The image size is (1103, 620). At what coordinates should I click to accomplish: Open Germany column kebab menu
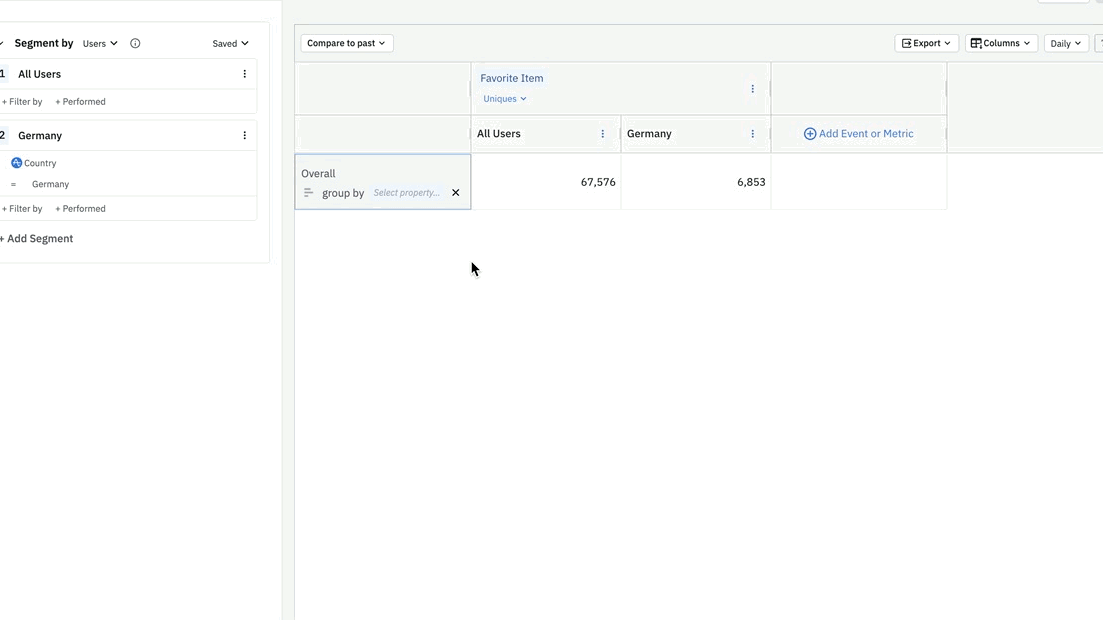[x=752, y=134]
